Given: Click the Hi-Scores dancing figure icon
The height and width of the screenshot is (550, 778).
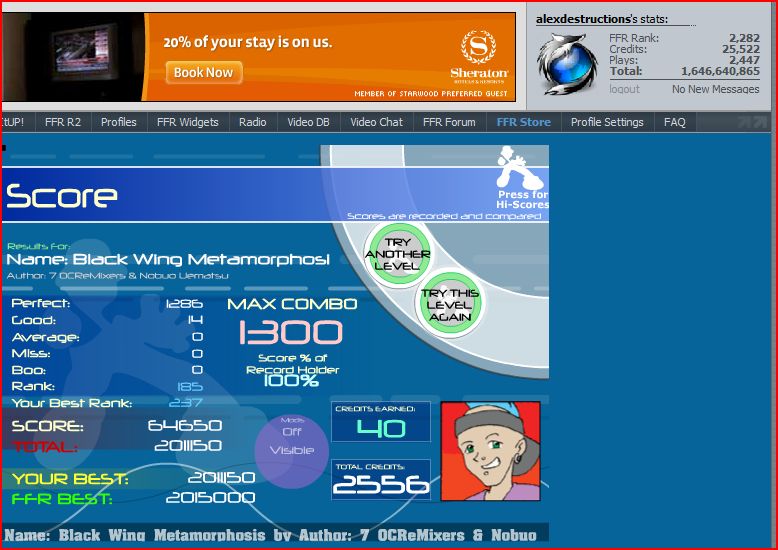Looking at the screenshot, I should pos(520,167).
